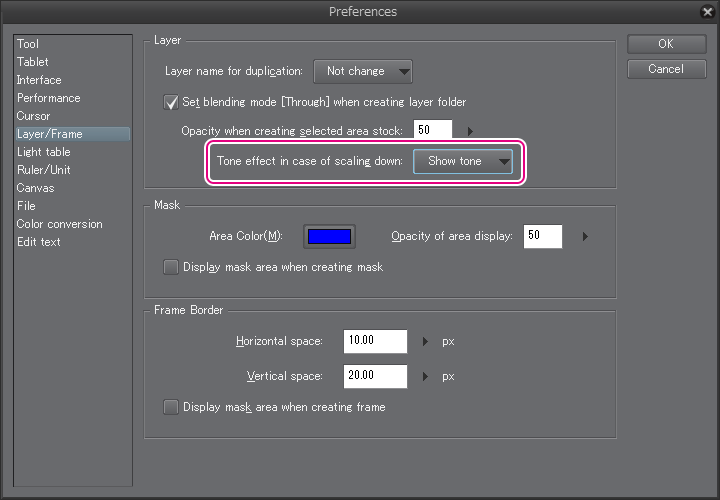
Task: Click the Horizontal space input field
Action: (374, 341)
